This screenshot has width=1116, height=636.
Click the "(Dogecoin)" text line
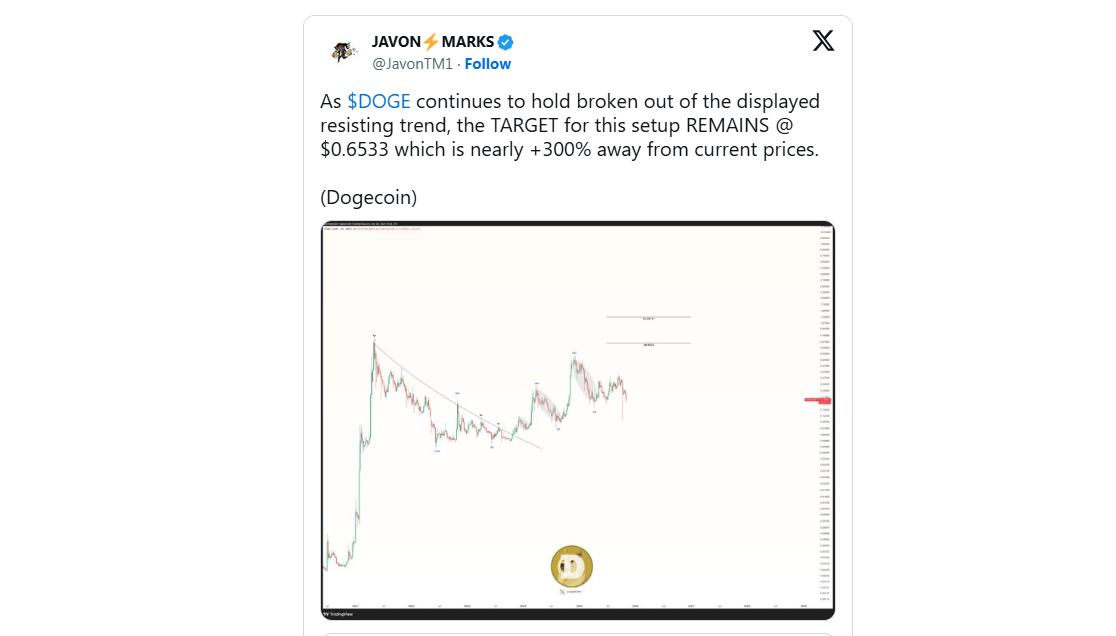pyautogui.click(x=368, y=198)
